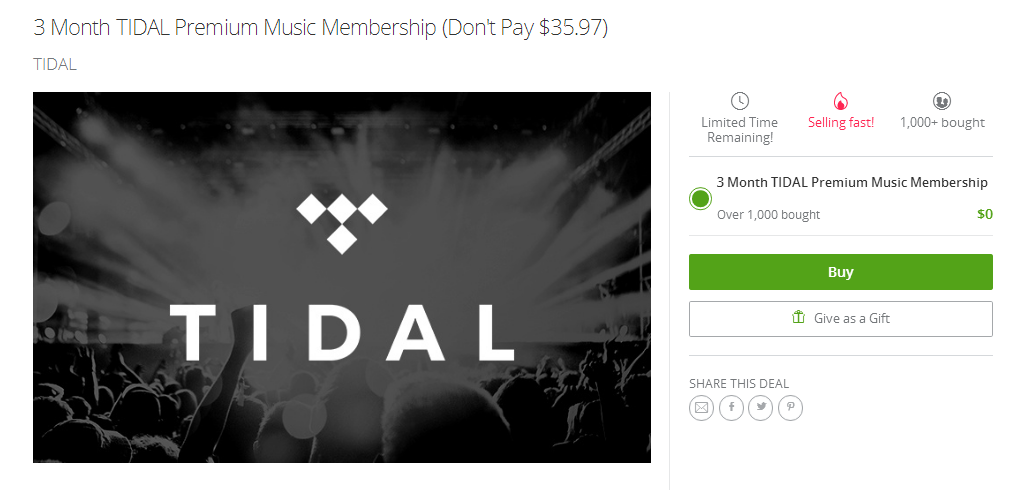Viewport: 1013px width, 490px height.
Task: Click the green Buy button
Action: coord(841,272)
